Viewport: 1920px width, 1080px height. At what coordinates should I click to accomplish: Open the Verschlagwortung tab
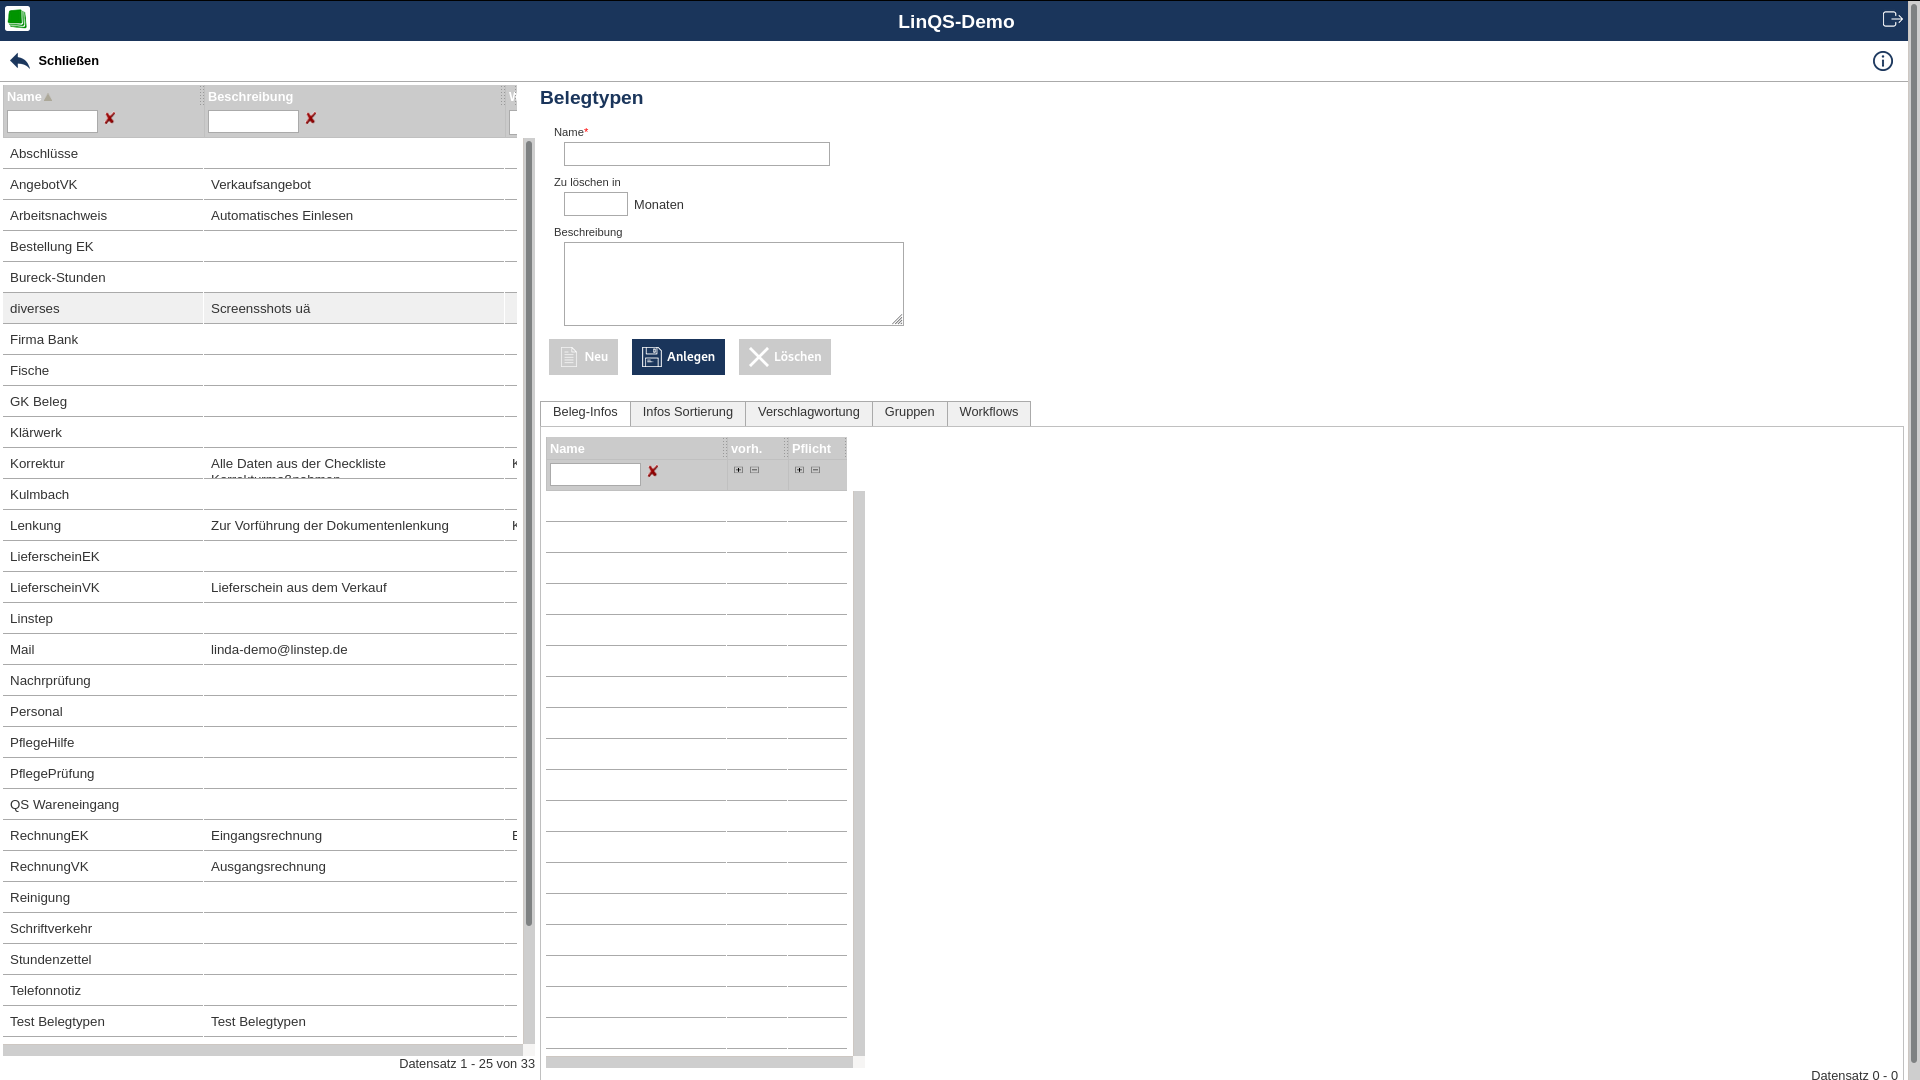pyautogui.click(x=808, y=412)
